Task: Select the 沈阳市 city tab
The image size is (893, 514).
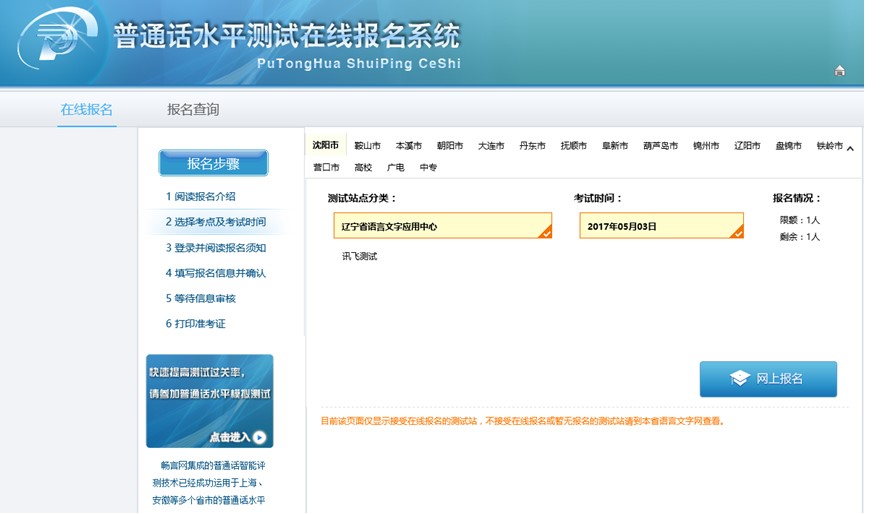Action: [x=326, y=146]
